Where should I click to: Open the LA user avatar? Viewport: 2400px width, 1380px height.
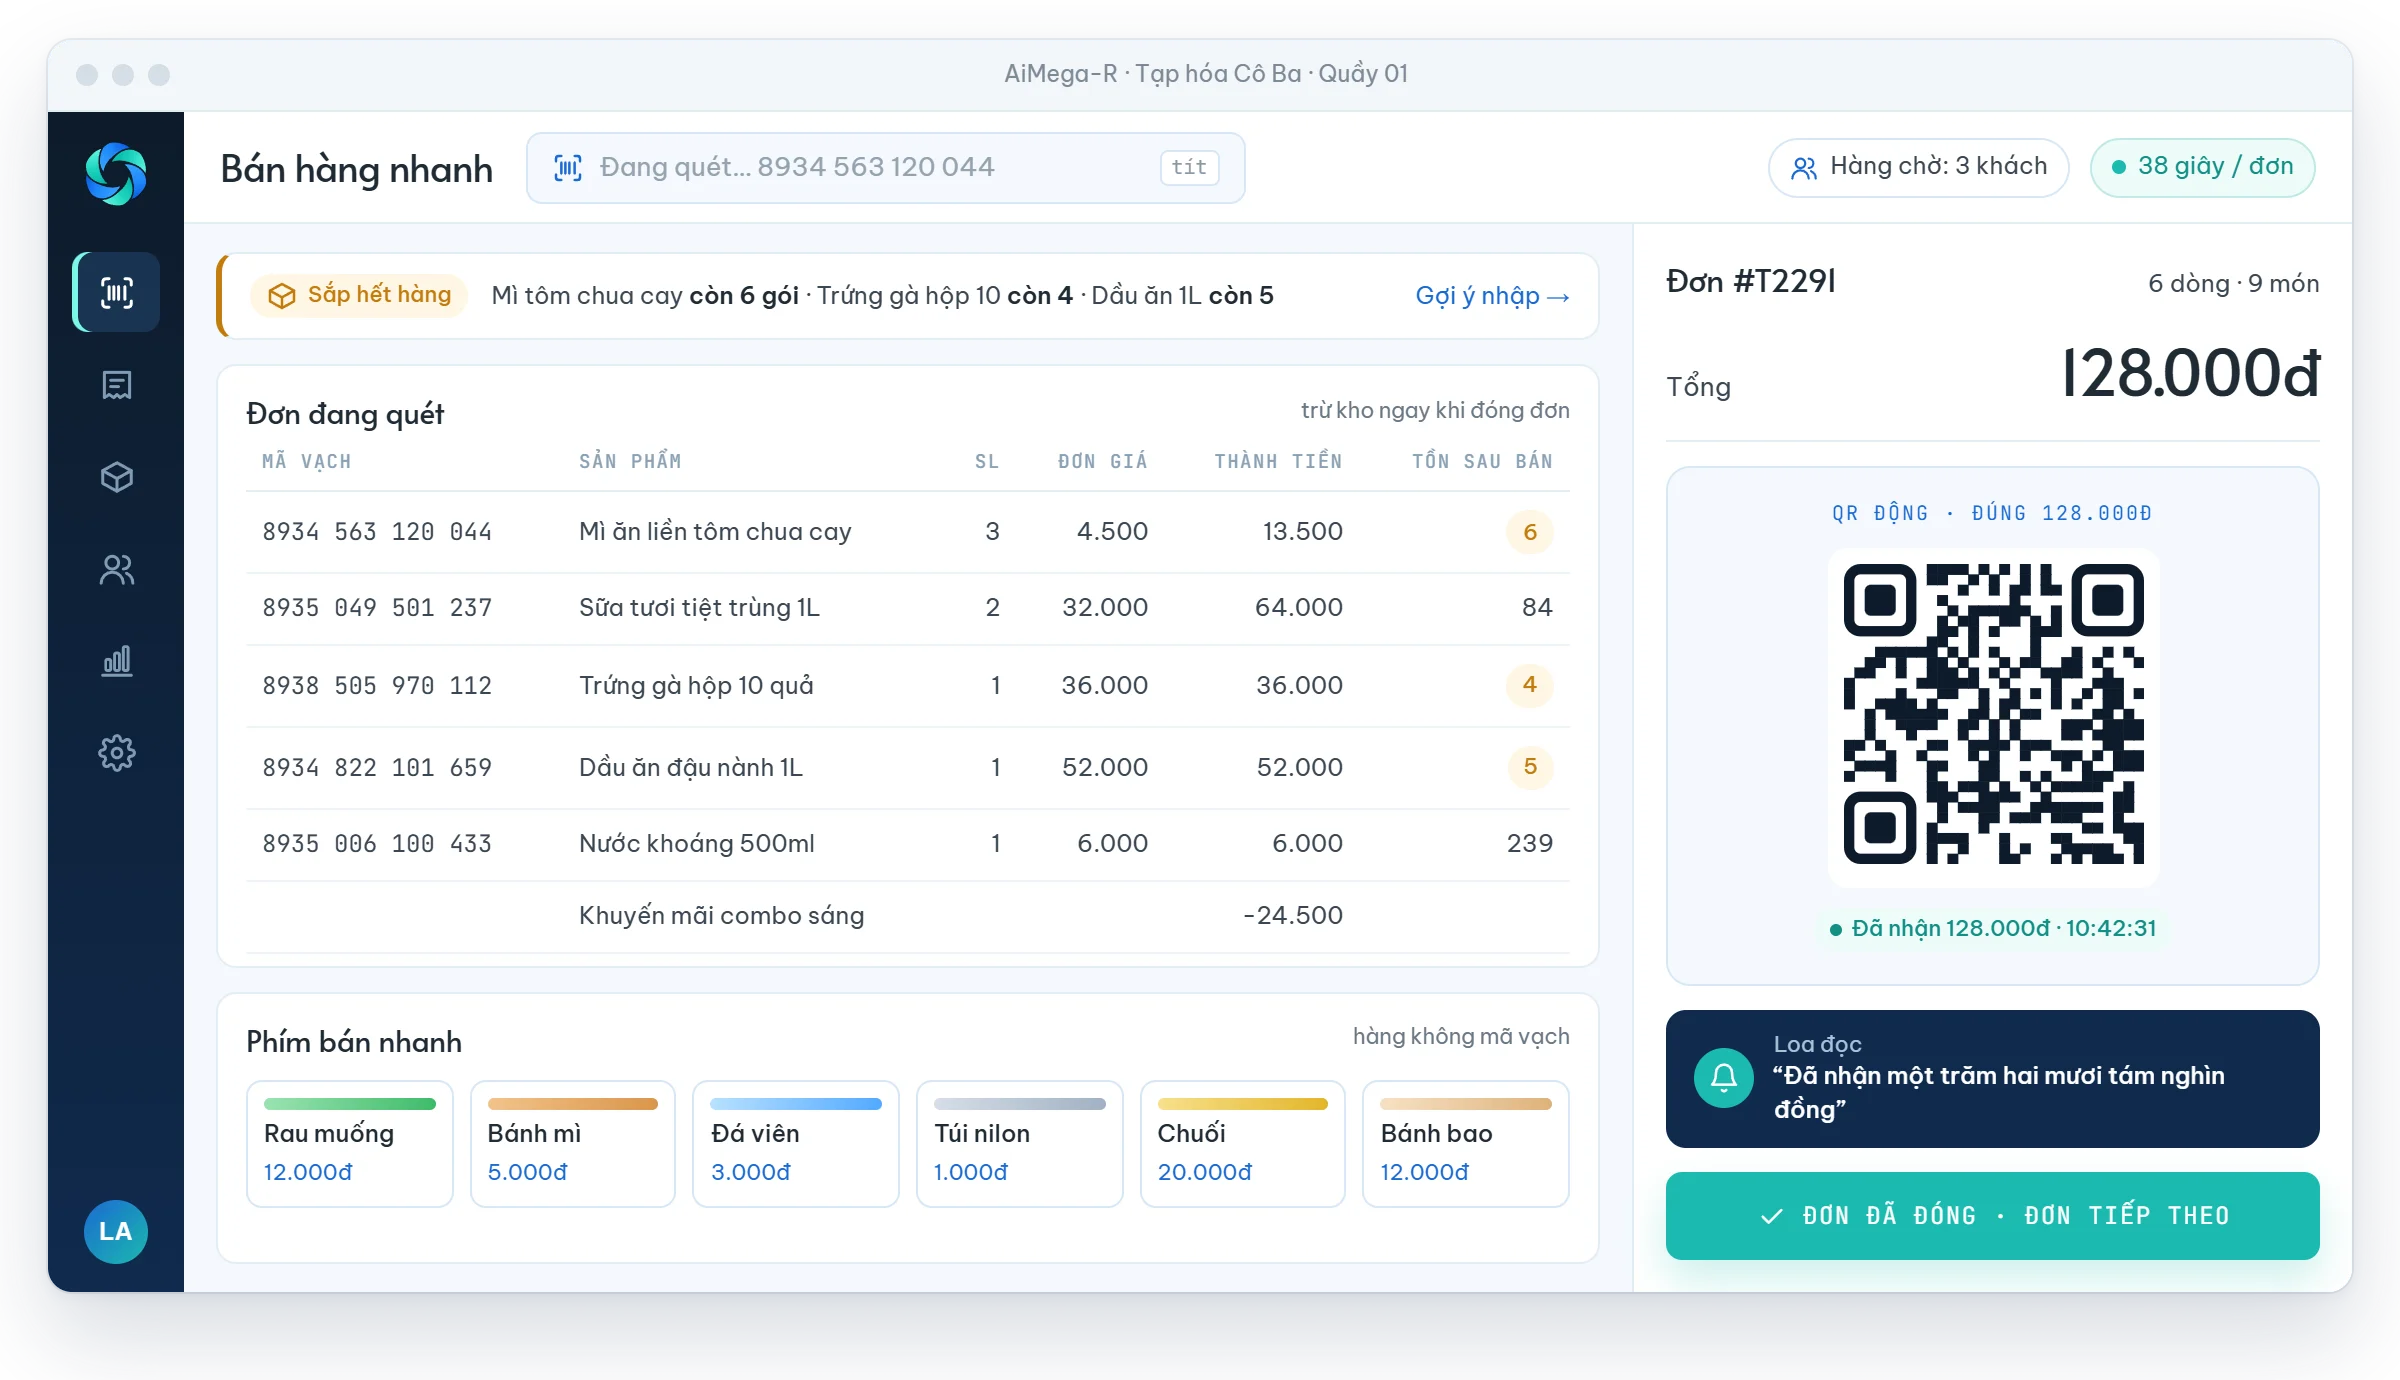[x=116, y=1231]
